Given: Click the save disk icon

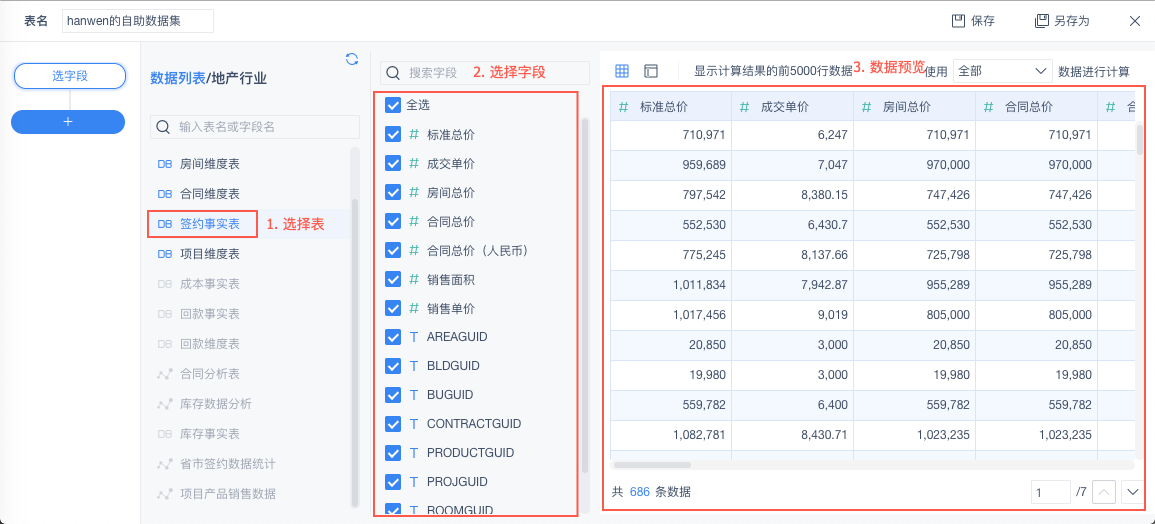Looking at the screenshot, I should [x=957, y=20].
